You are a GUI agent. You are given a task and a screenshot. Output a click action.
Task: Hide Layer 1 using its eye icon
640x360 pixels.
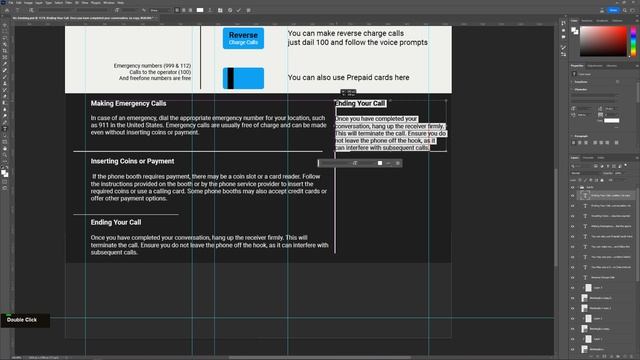[x=573, y=339]
